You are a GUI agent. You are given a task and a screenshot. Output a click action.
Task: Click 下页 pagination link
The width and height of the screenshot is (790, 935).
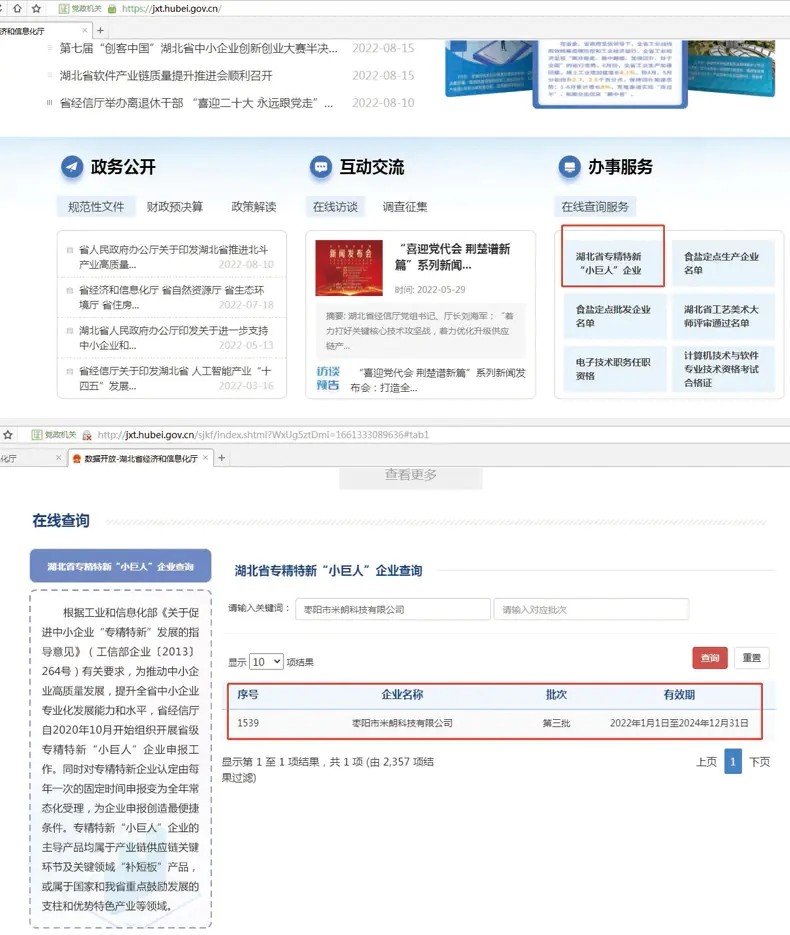(760, 762)
